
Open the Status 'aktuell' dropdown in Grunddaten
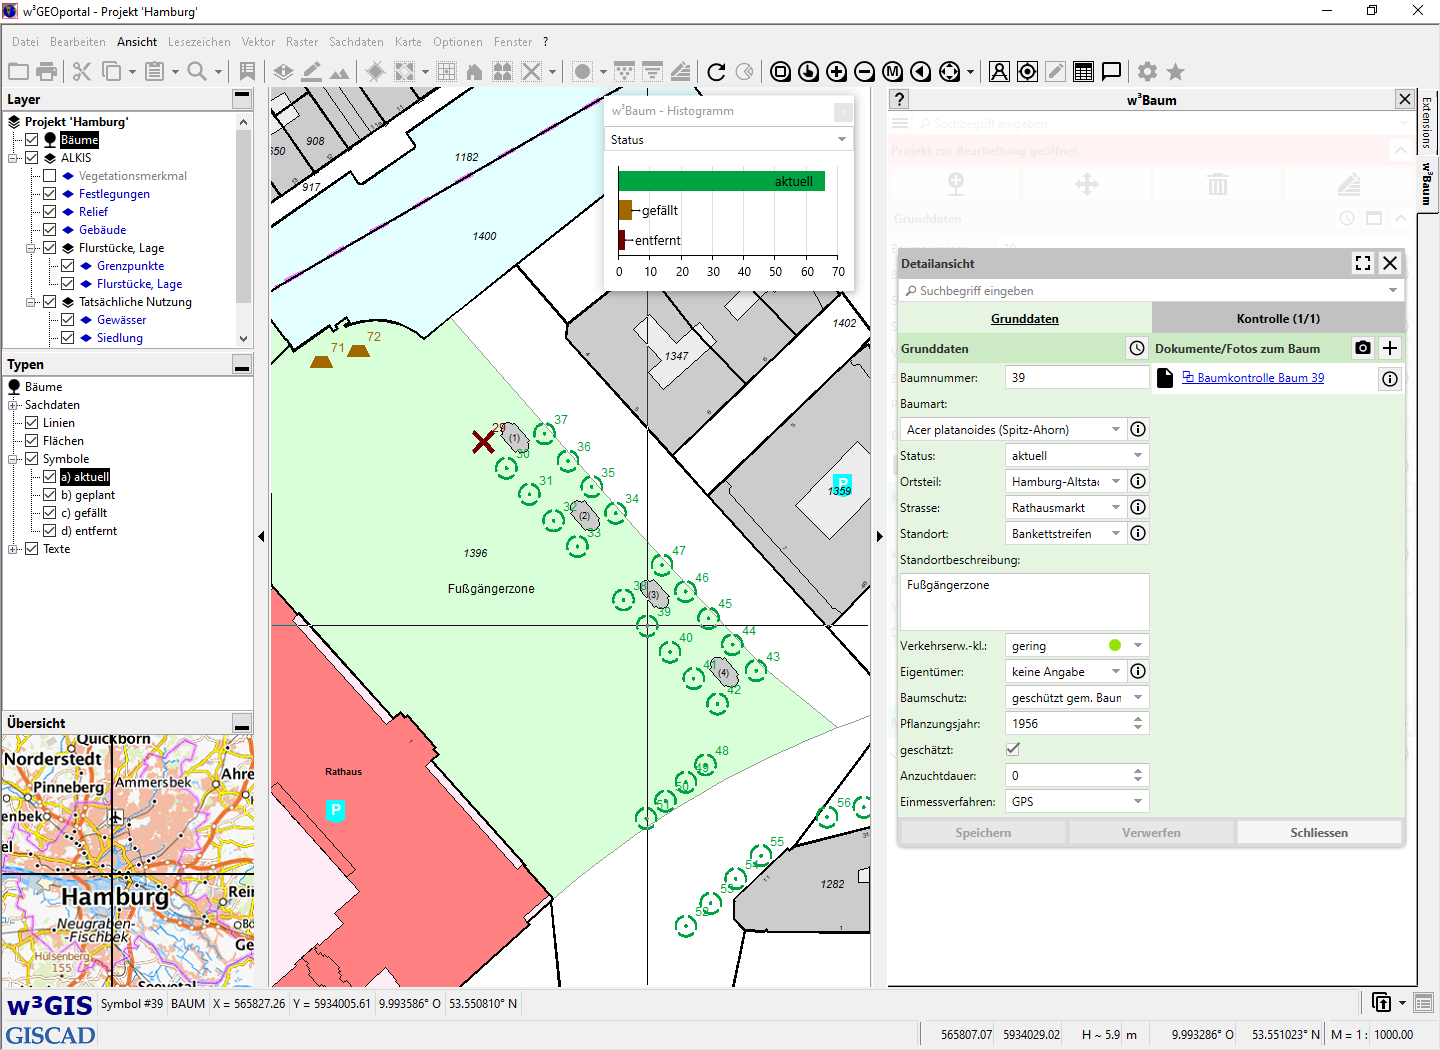[x=1077, y=456]
